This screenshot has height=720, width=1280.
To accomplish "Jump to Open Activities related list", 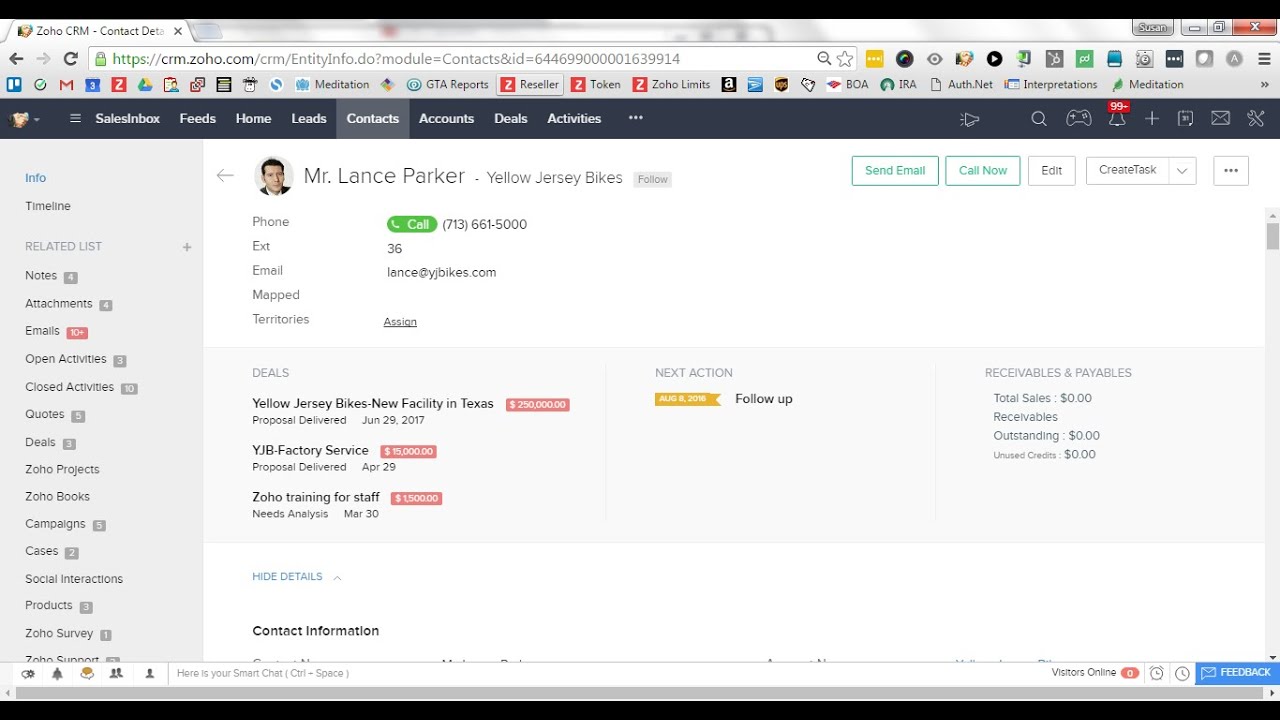I will pos(66,359).
